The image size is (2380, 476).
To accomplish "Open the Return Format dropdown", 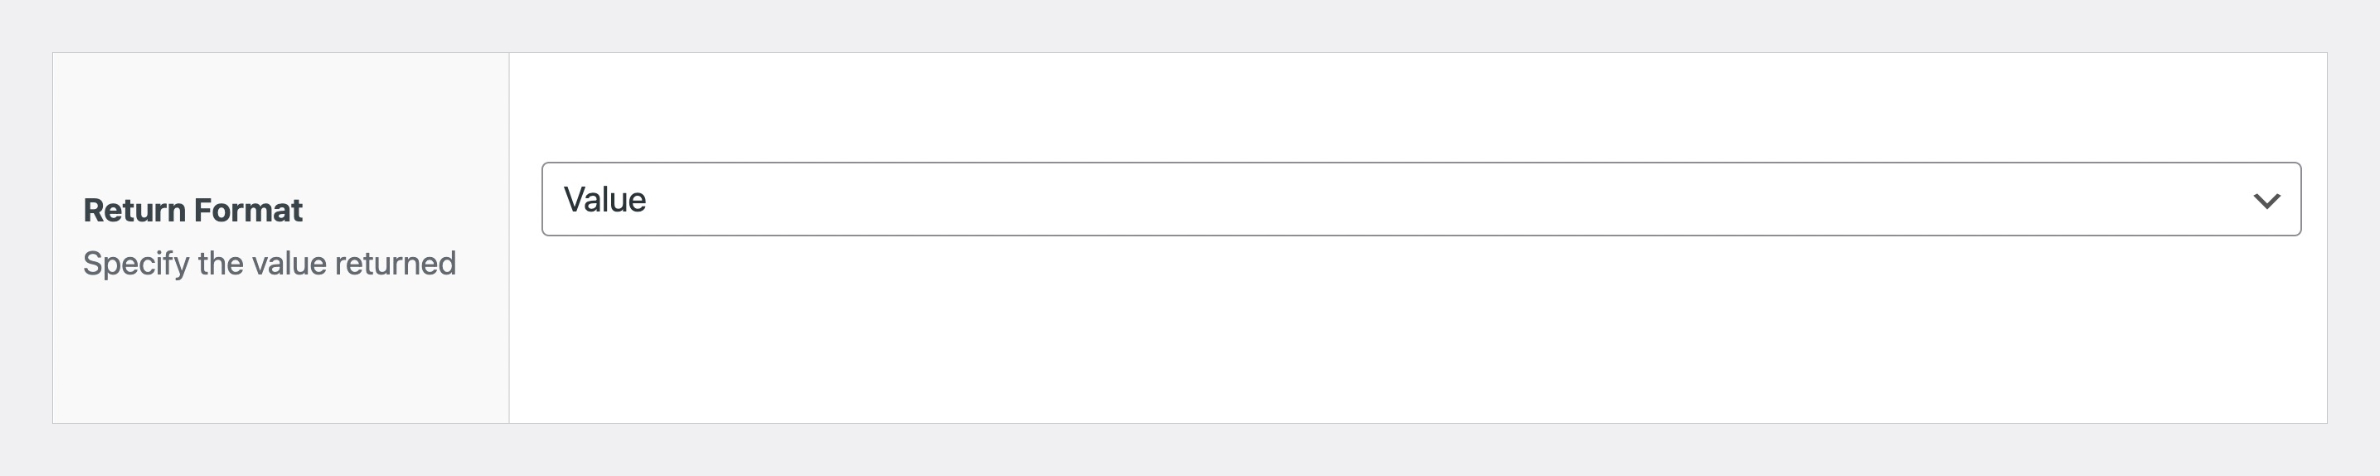I will tap(1420, 199).
